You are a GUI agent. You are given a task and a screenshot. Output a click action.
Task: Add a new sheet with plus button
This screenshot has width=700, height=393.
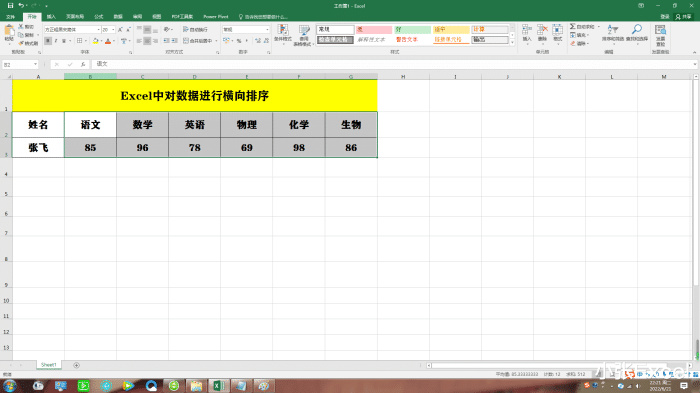(76, 365)
